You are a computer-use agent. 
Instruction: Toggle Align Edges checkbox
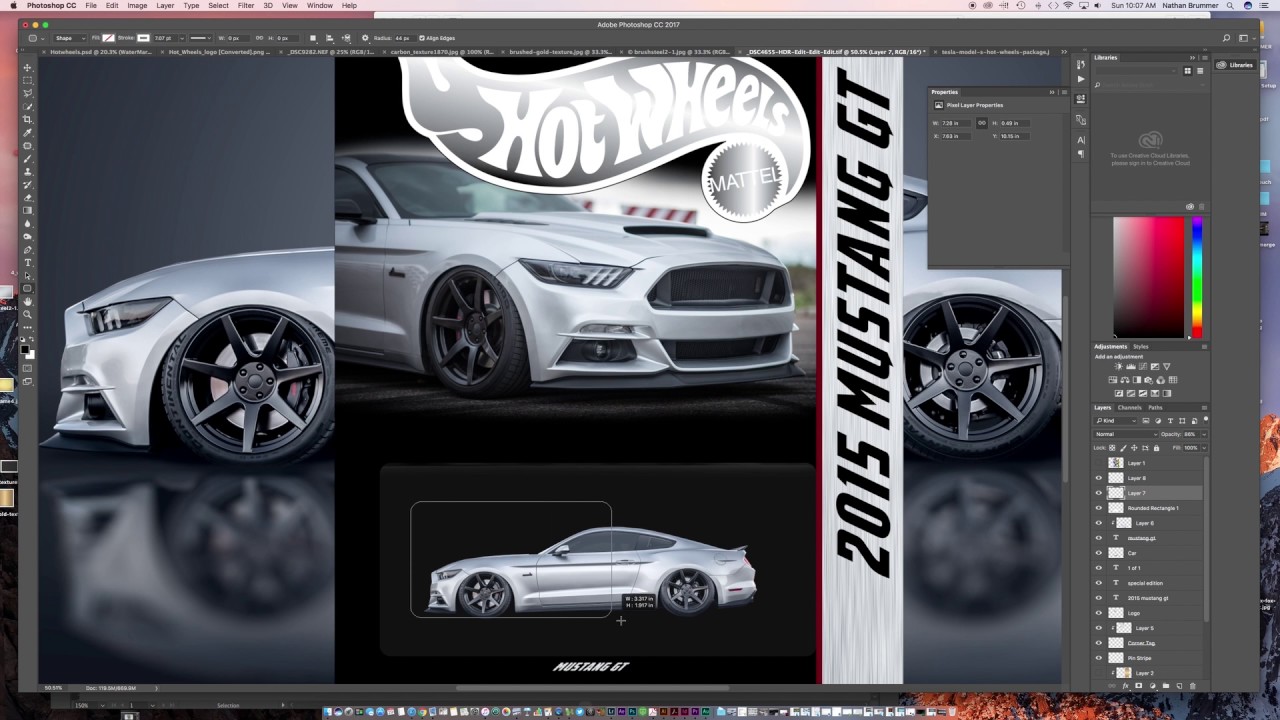[x=422, y=38]
